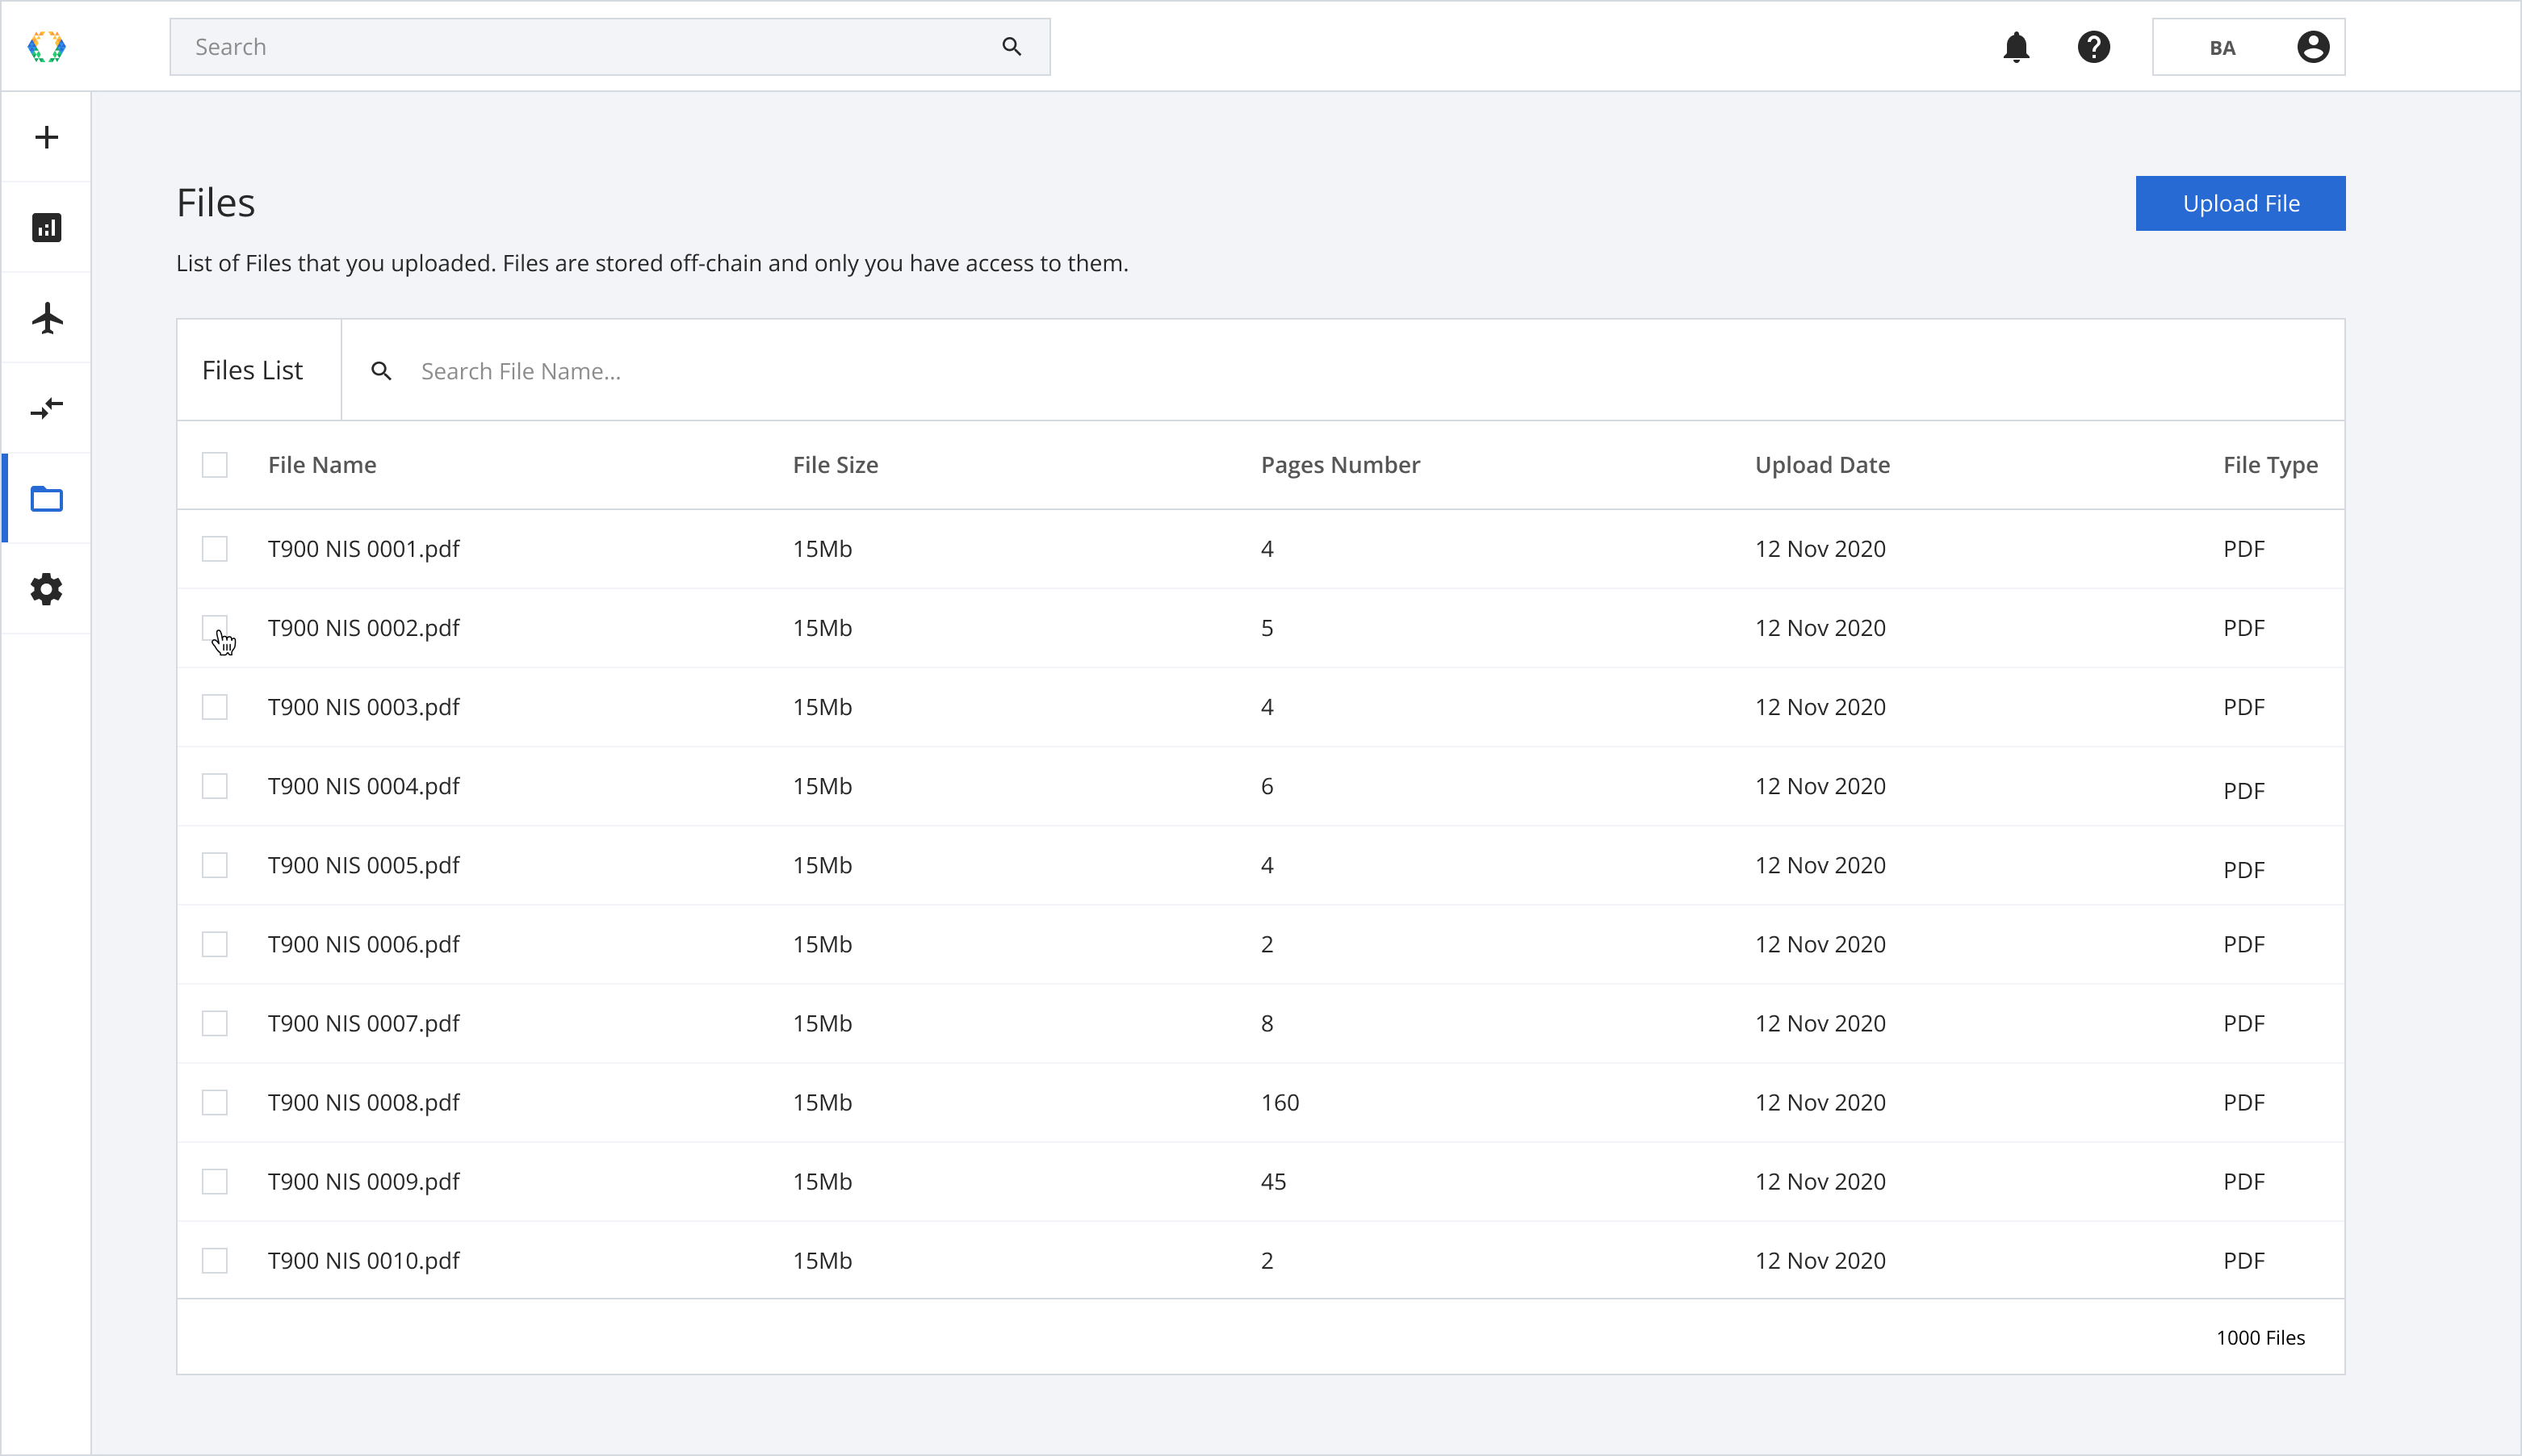
Task: Sort by the Pages Number column header
Action: coord(1340,465)
